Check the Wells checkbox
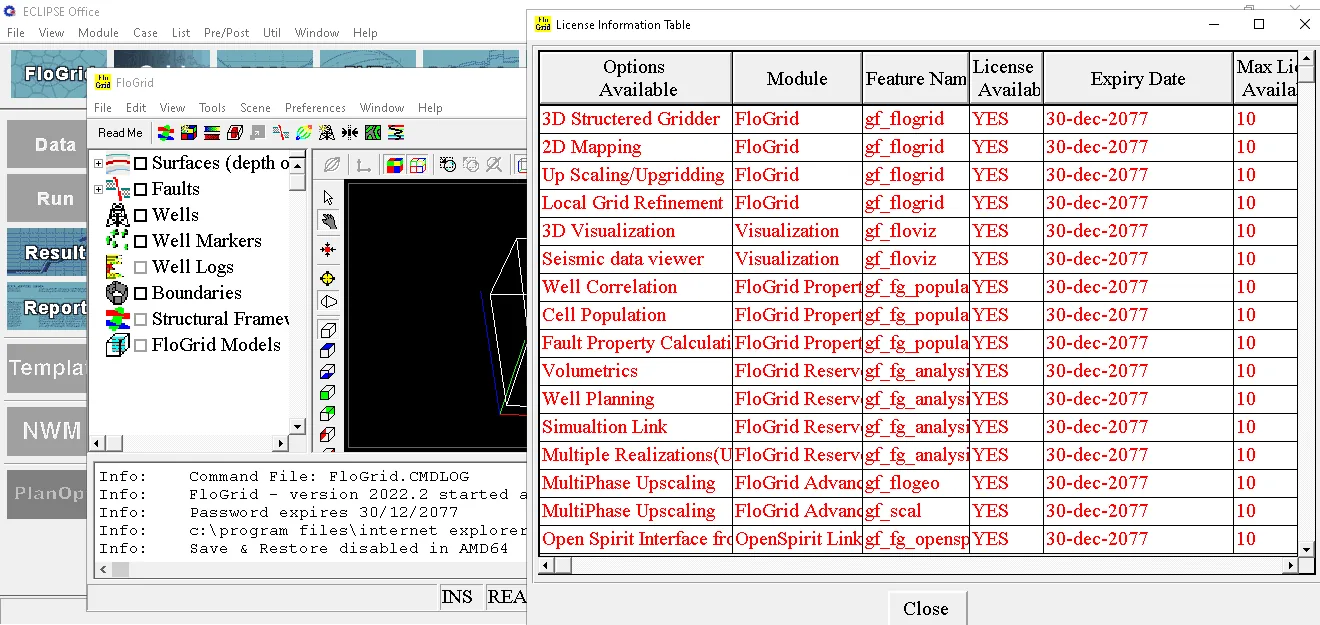This screenshot has width=1320, height=625. [x=141, y=215]
